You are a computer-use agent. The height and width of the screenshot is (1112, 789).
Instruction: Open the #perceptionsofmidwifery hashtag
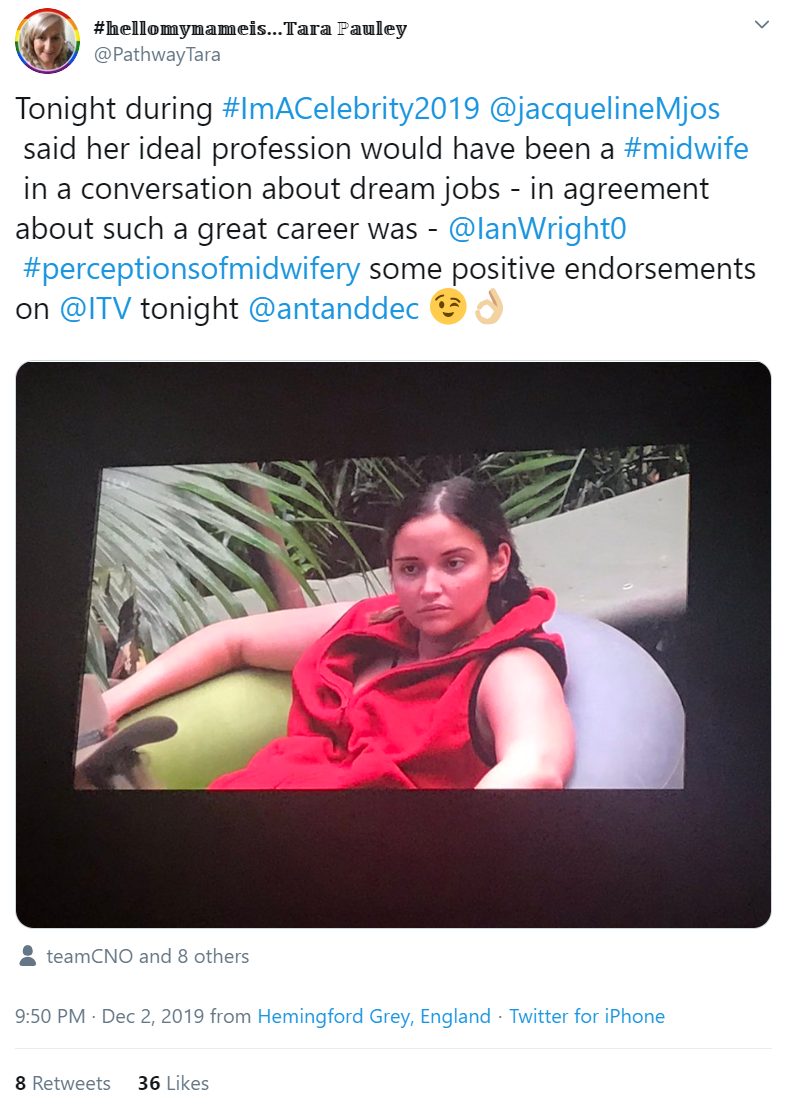tap(191, 269)
